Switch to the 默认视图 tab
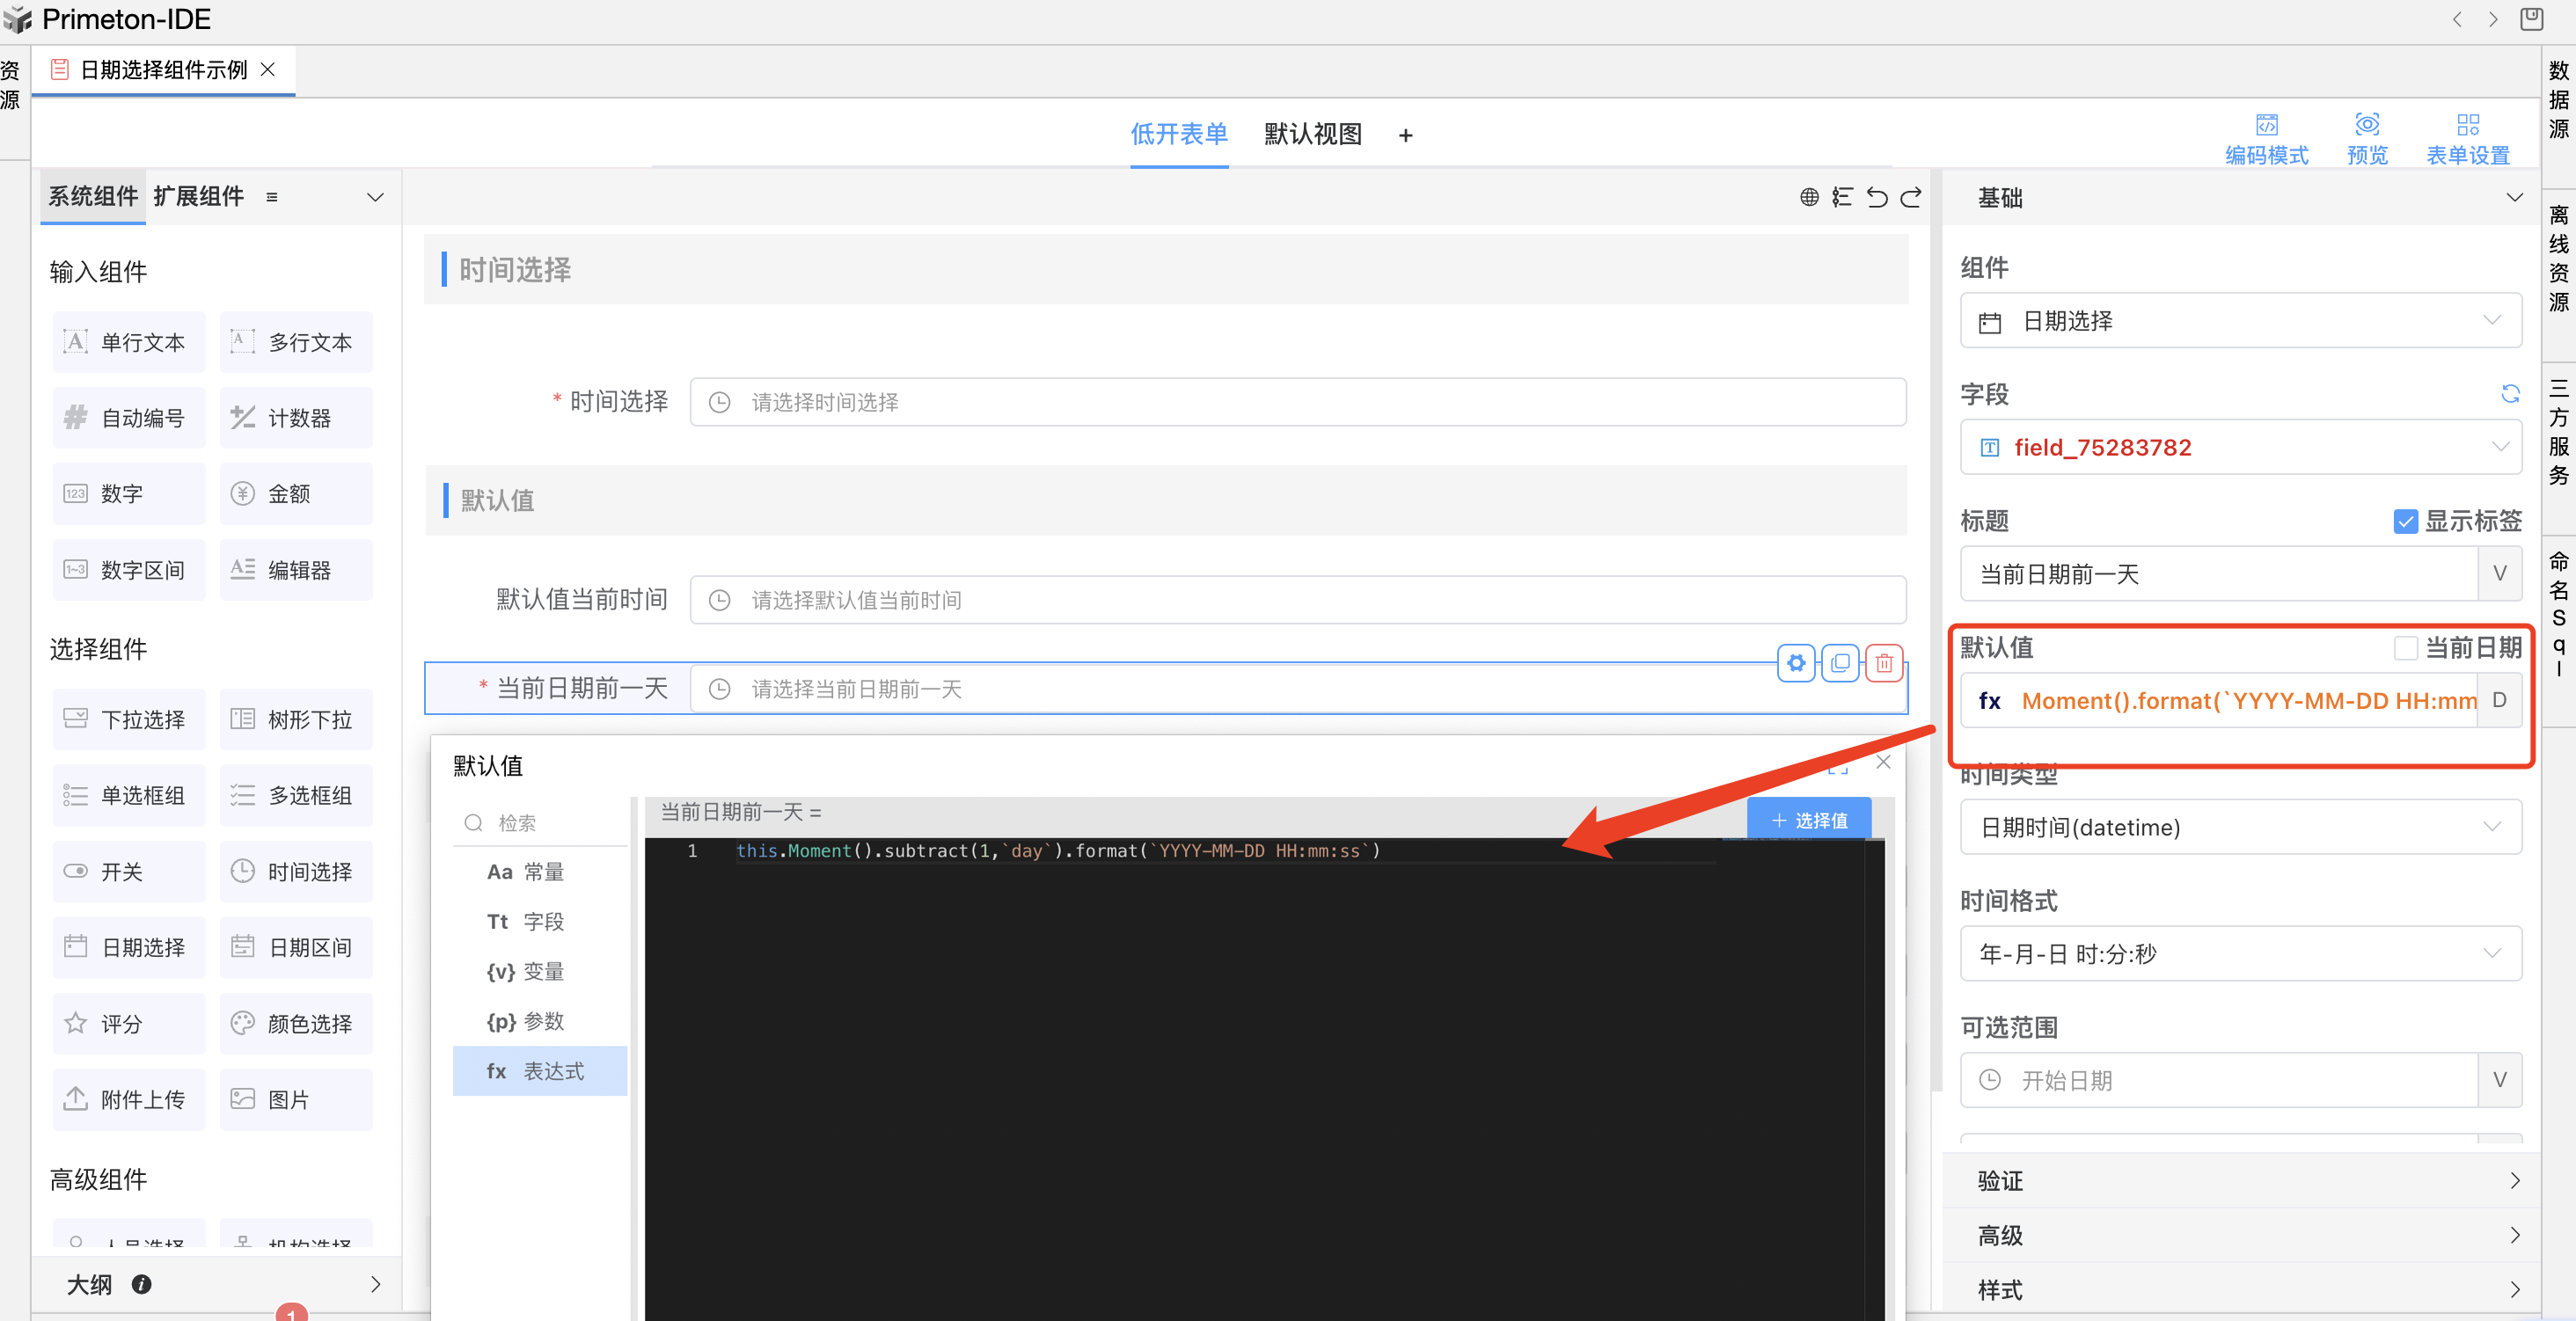Viewport: 2576px width, 1321px height. click(1313, 134)
